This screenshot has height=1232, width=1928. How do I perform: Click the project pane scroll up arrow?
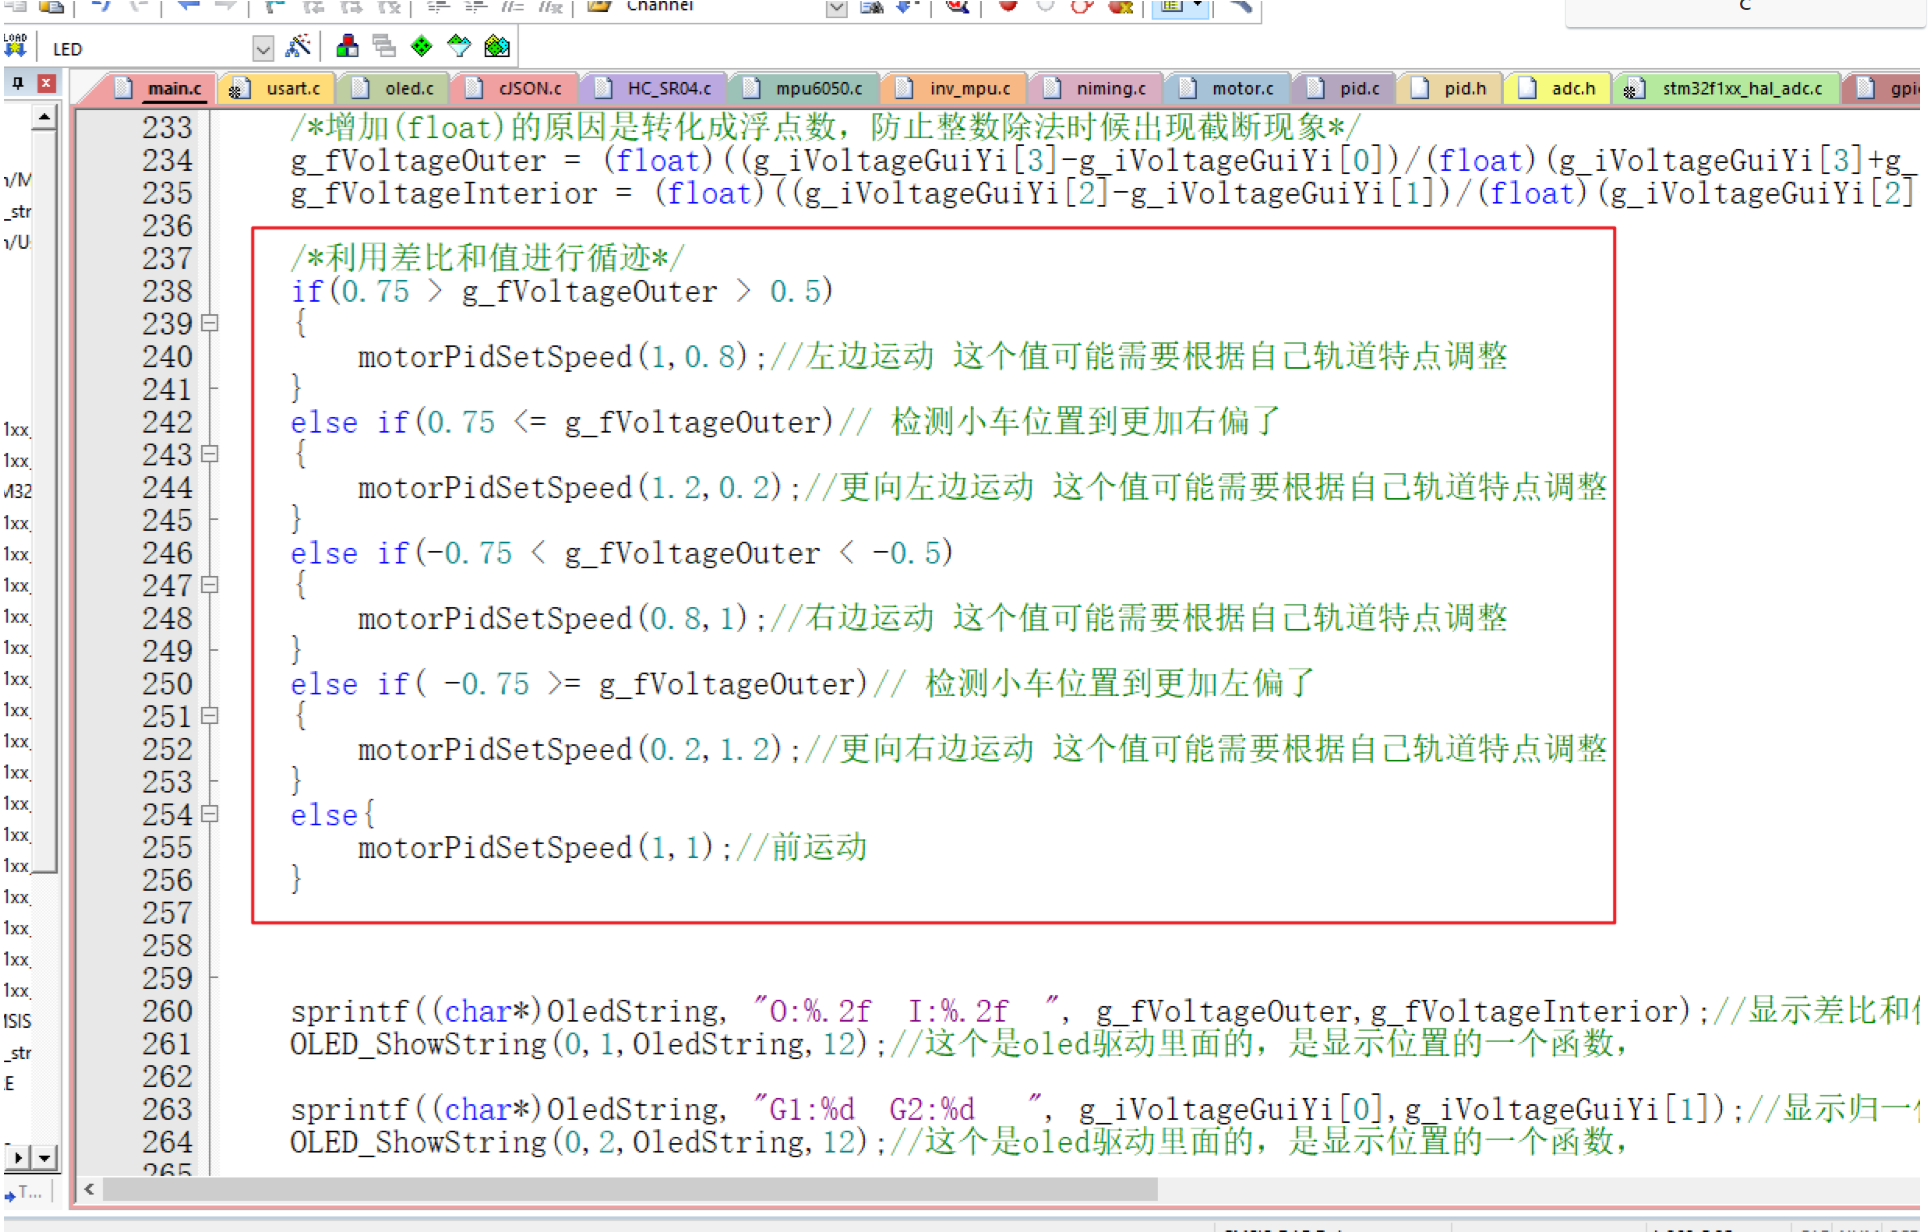click(x=44, y=118)
